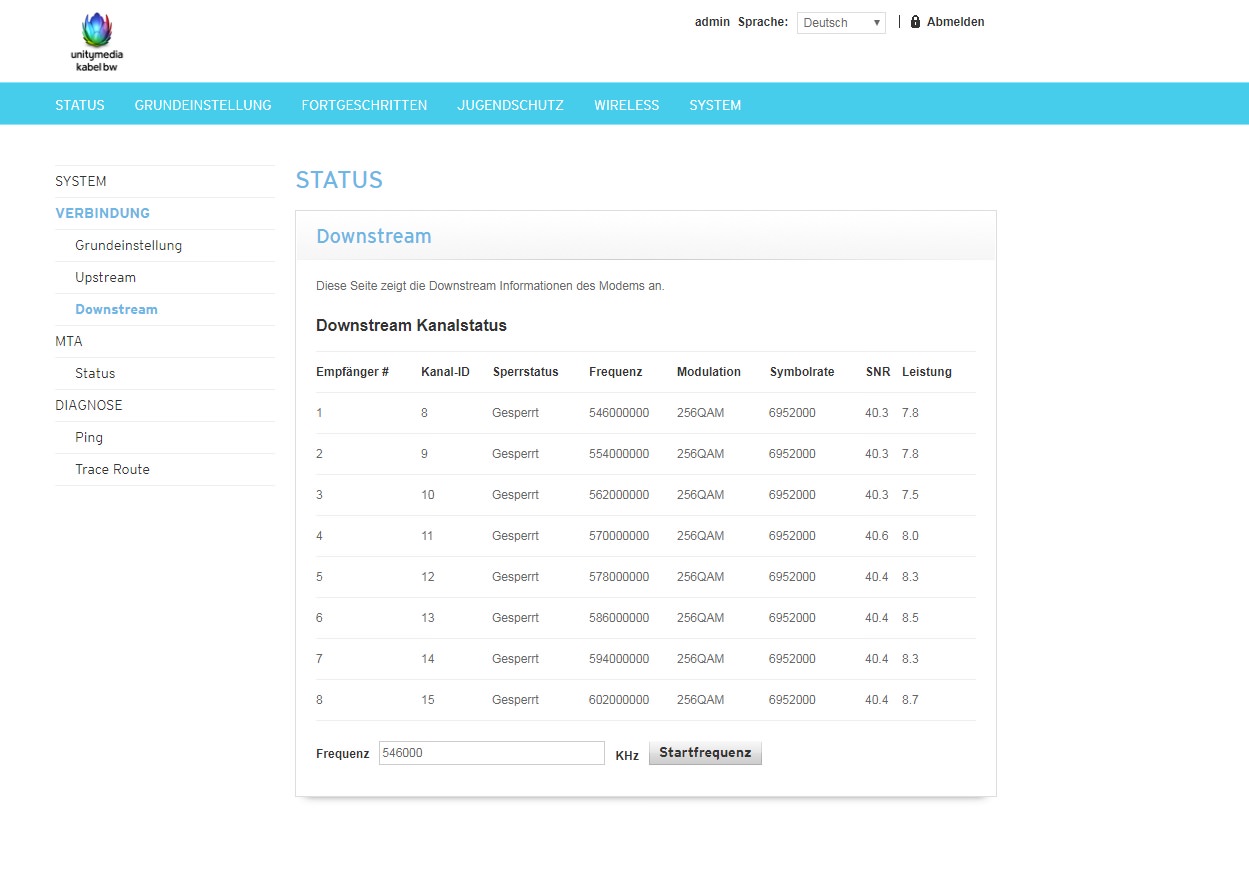Open the JUGENDSCHUTZ menu
This screenshot has width=1249, height=876.
[x=510, y=105]
